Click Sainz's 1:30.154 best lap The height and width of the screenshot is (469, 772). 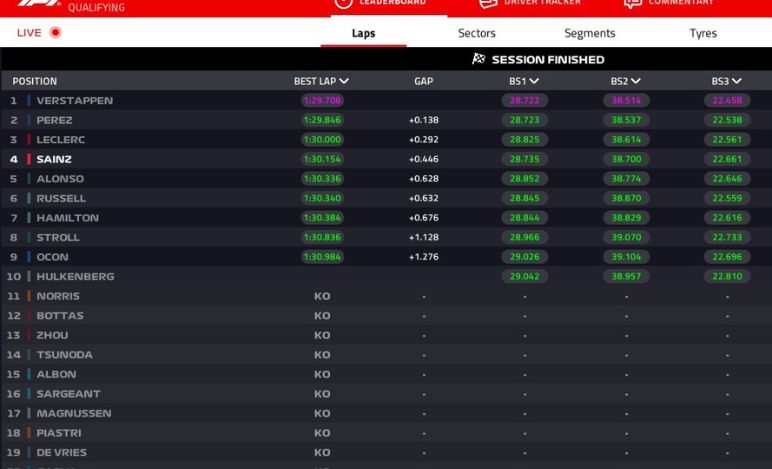(x=322, y=159)
